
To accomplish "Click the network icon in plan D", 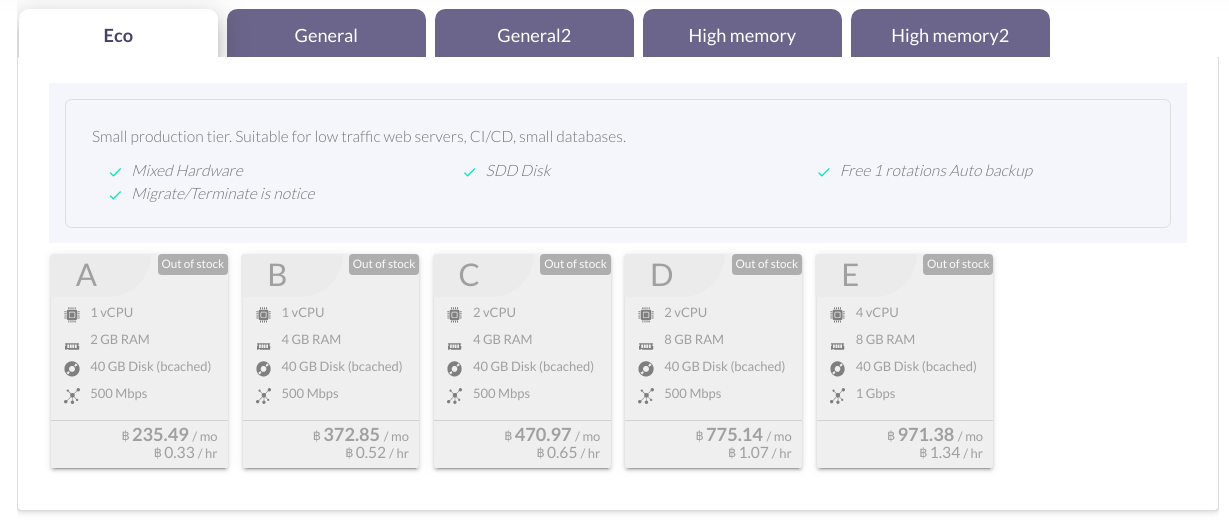I will (646, 396).
